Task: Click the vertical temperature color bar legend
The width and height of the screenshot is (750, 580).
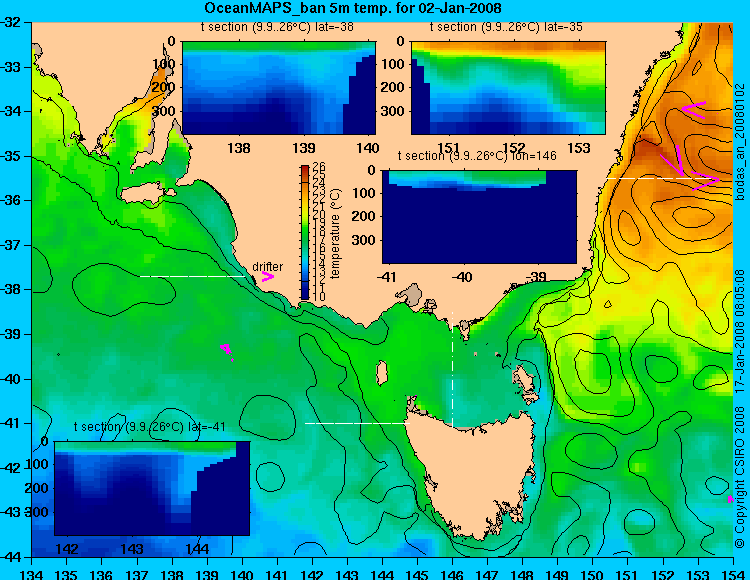Action: pos(305,233)
